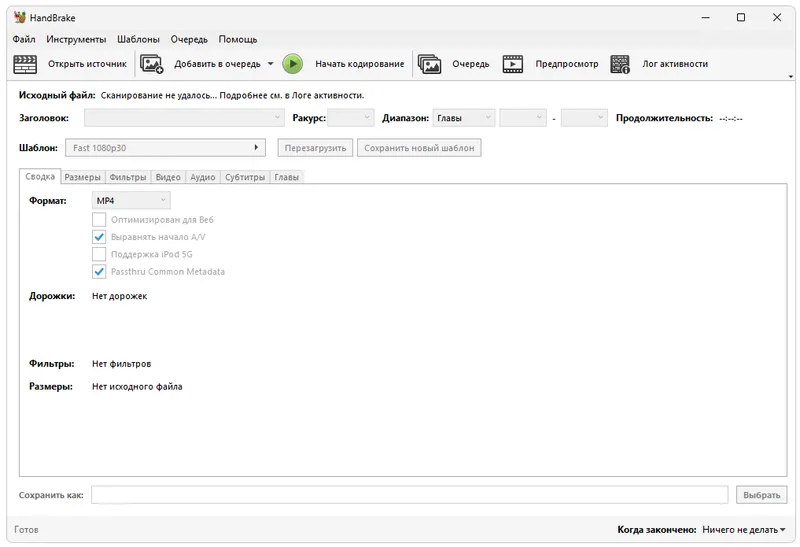Click the Выбрать browse button
This screenshot has height=547, width=800.
[761, 495]
